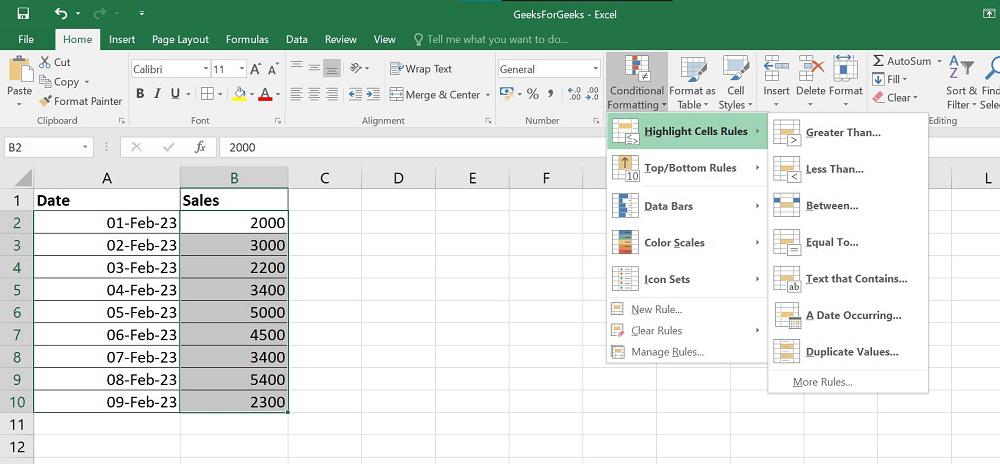The image size is (1000, 464).
Task: Click the Increase Font Size icon
Action: [256, 69]
